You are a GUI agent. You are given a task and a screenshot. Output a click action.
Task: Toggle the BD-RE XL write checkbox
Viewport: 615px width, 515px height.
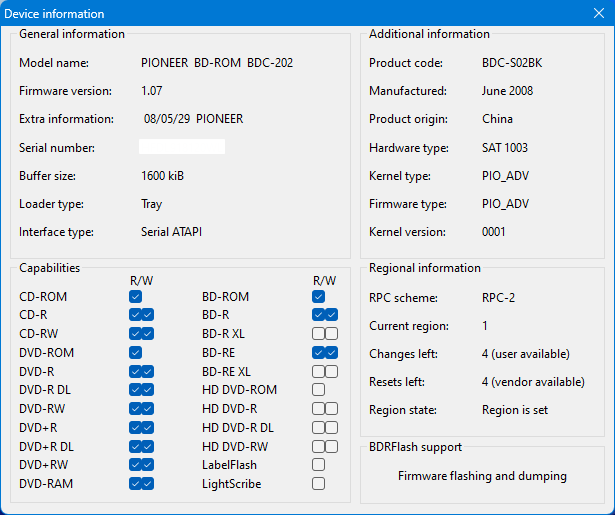pos(331,371)
